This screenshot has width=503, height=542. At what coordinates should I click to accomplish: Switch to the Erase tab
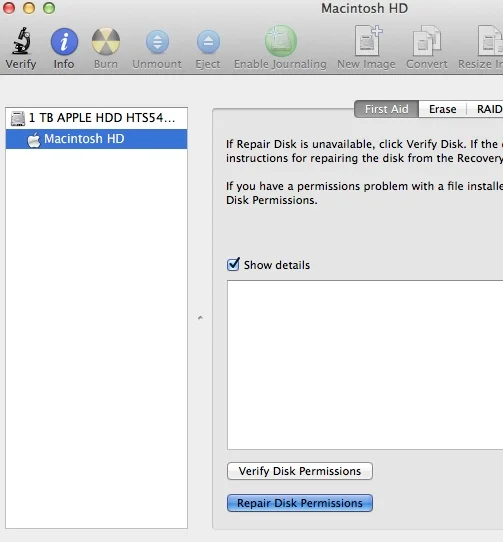click(x=443, y=109)
